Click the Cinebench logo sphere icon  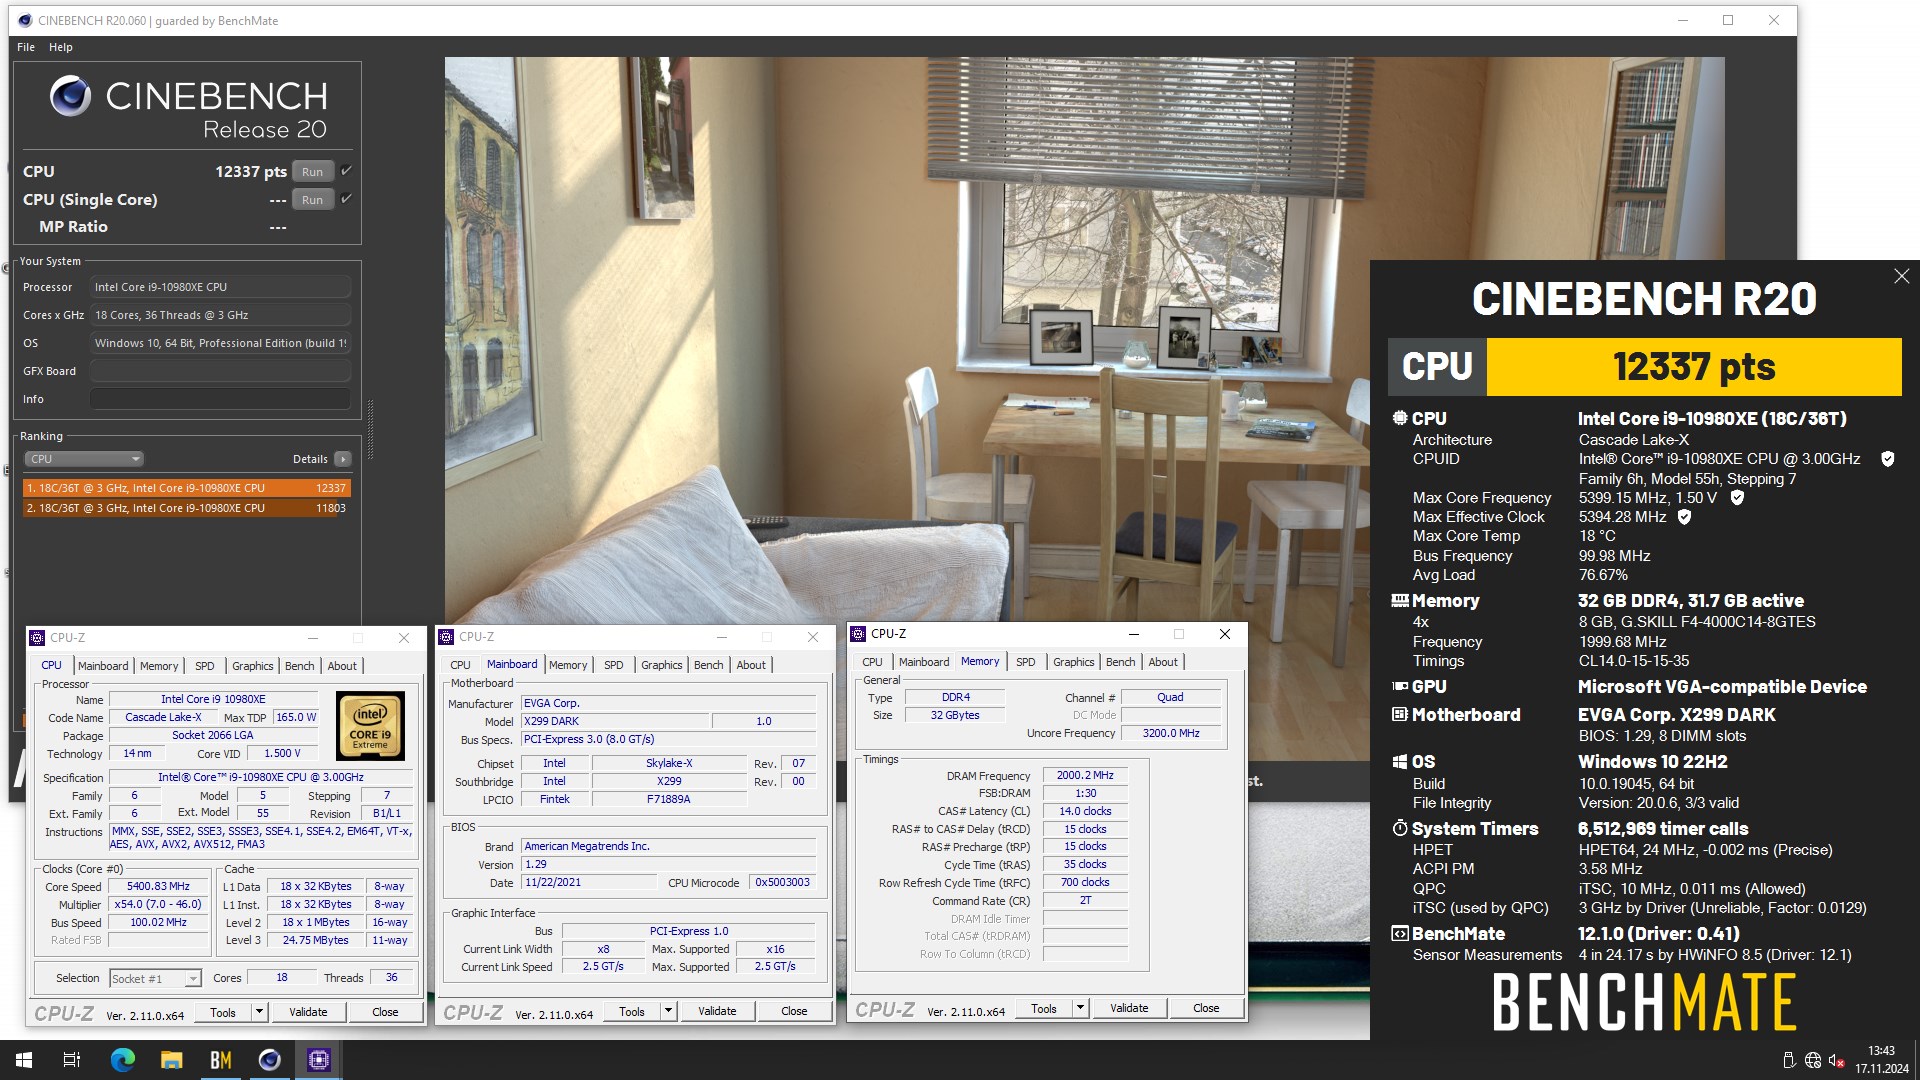click(x=71, y=96)
